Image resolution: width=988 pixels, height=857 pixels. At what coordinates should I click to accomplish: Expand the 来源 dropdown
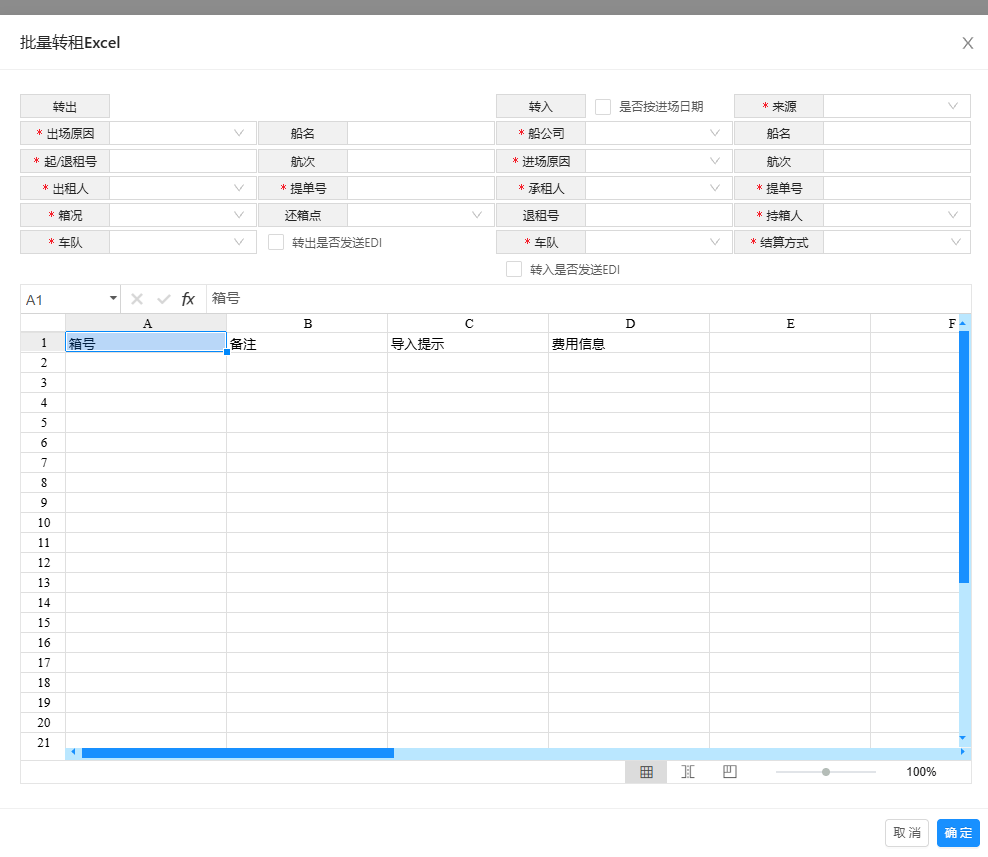(896, 106)
